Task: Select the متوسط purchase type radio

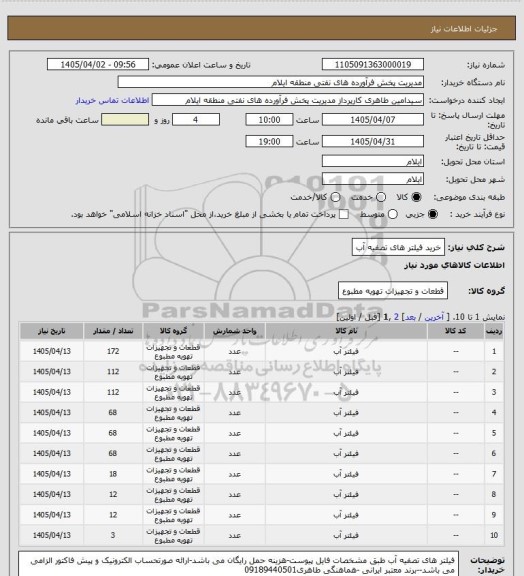Action: [393, 214]
